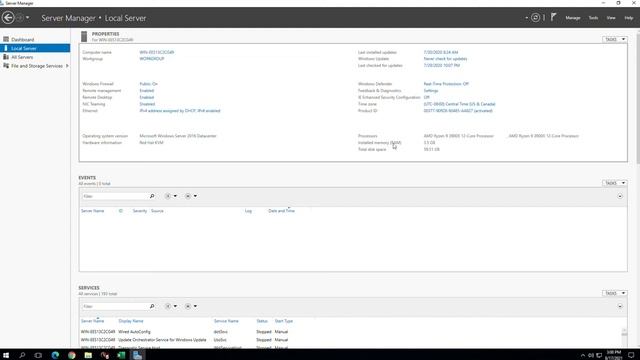Select Update Orchestrator Service for Windows Update row
This screenshot has width=640, height=360.
pyautogui.click(x=350, y=340)
